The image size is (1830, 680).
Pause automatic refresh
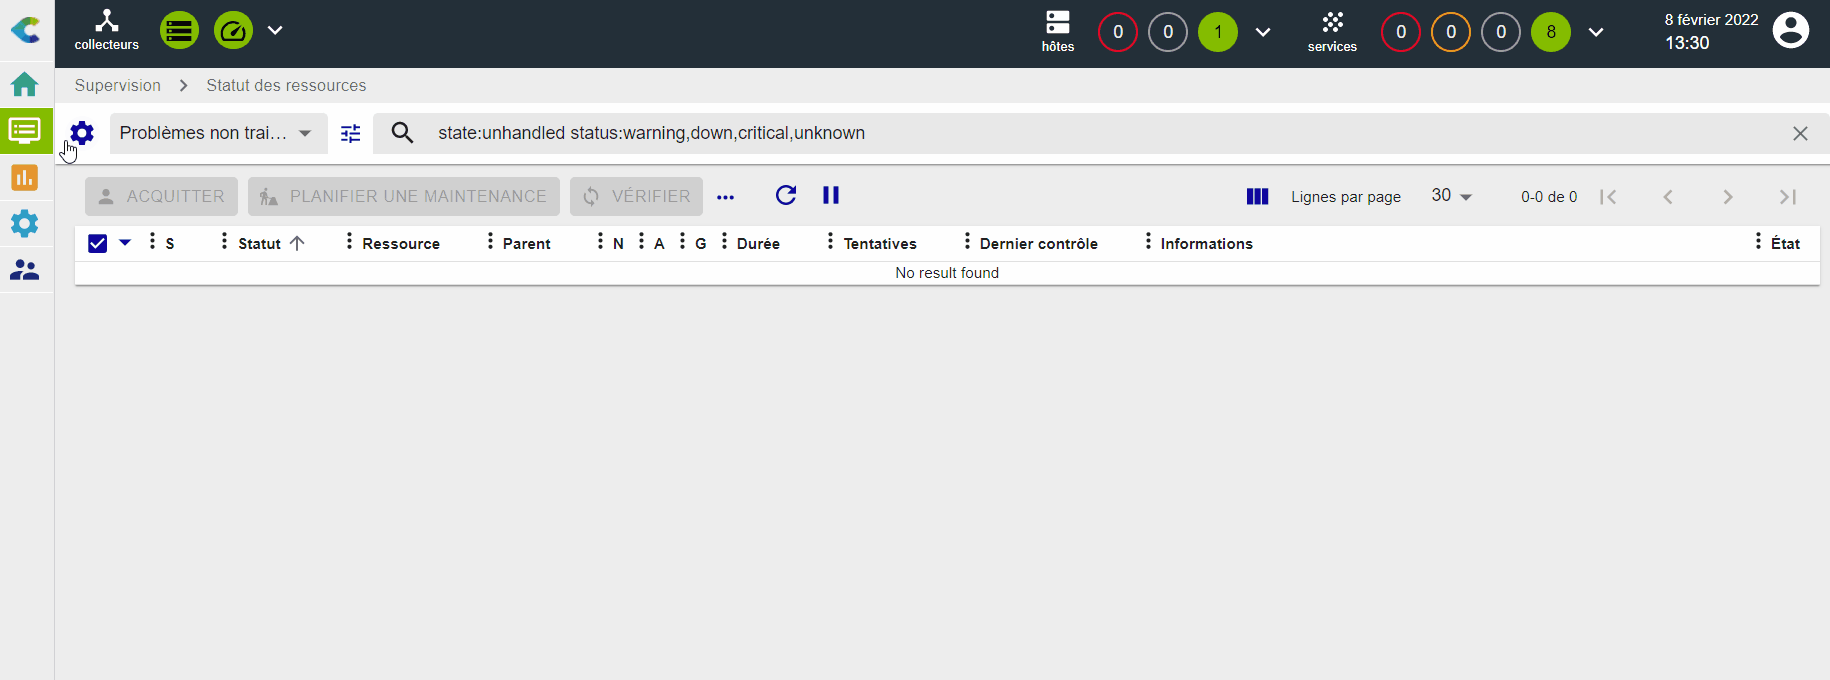click(831, 196)
